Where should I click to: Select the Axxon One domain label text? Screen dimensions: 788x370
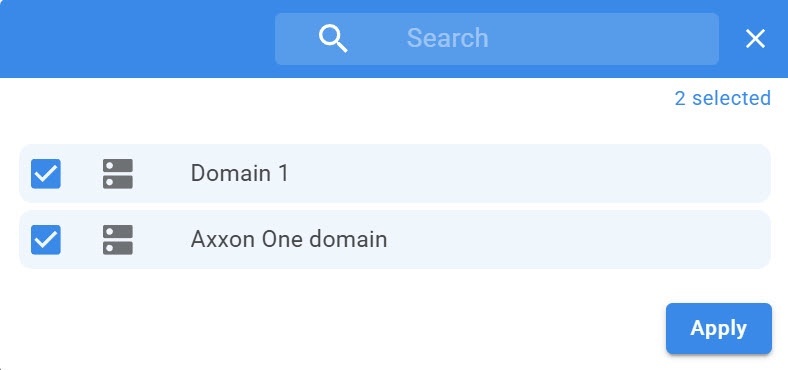pyautogui.click(x=289, y=239)
